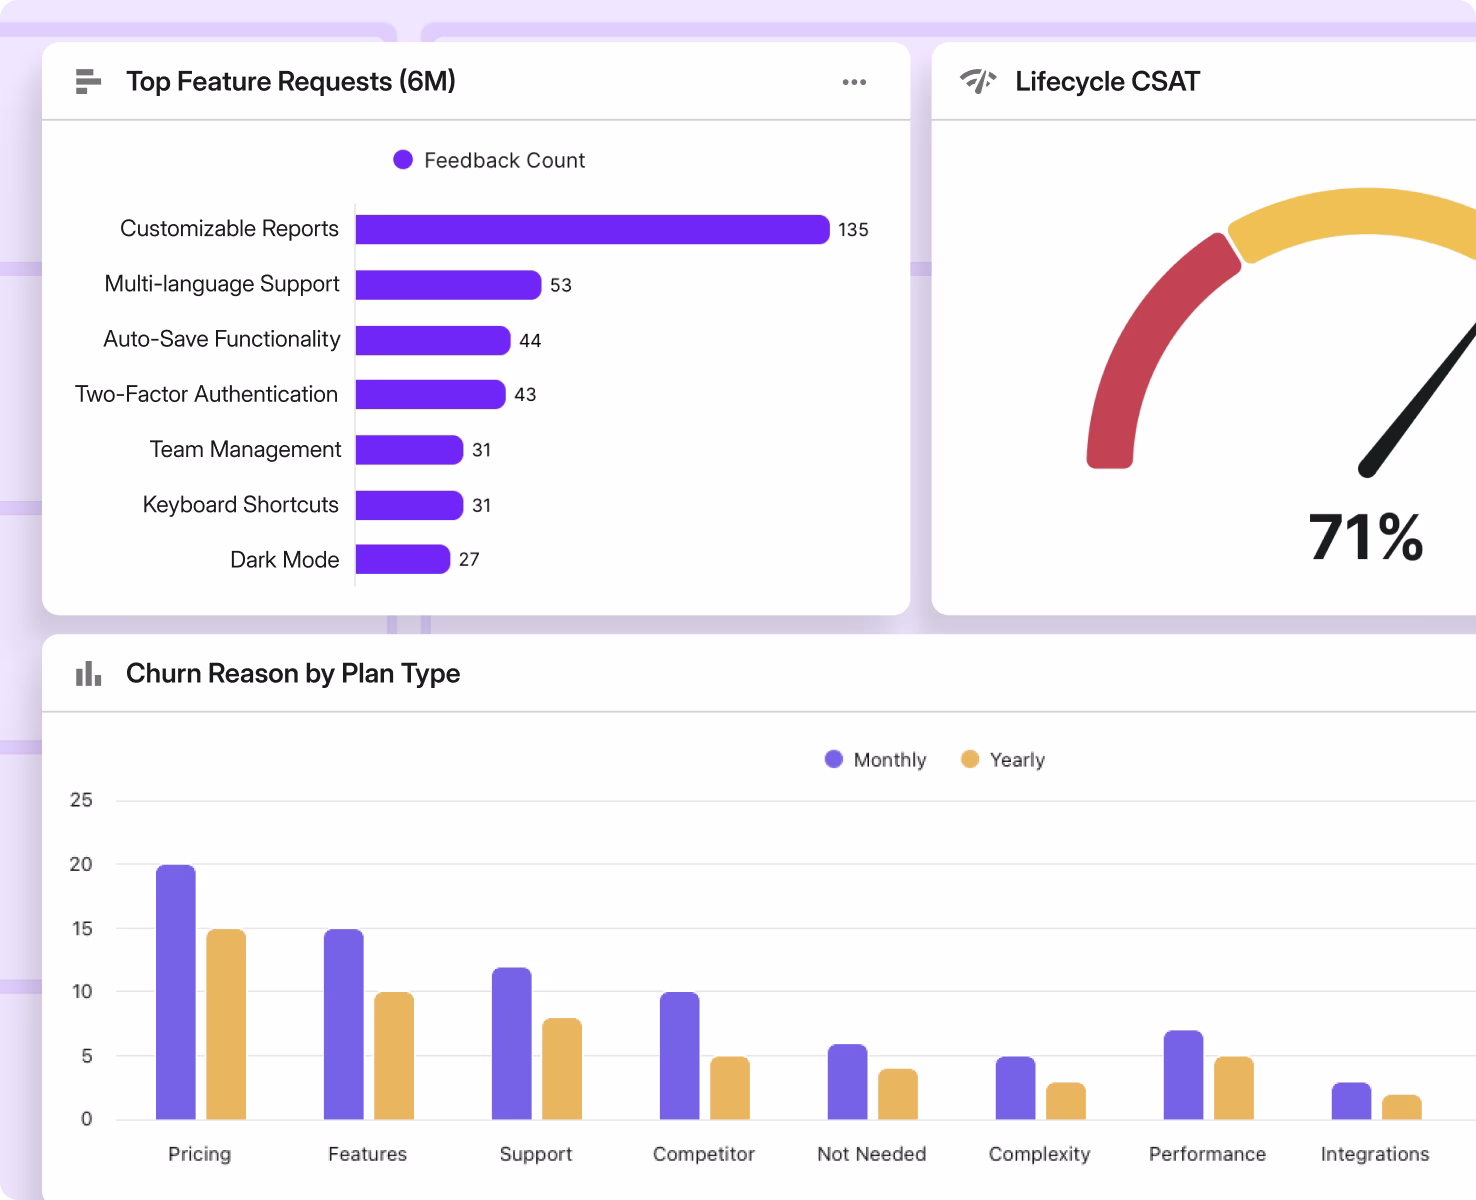Click the Support axis label
The width and height of the screenshot is (1476, 1200).
536,1154
